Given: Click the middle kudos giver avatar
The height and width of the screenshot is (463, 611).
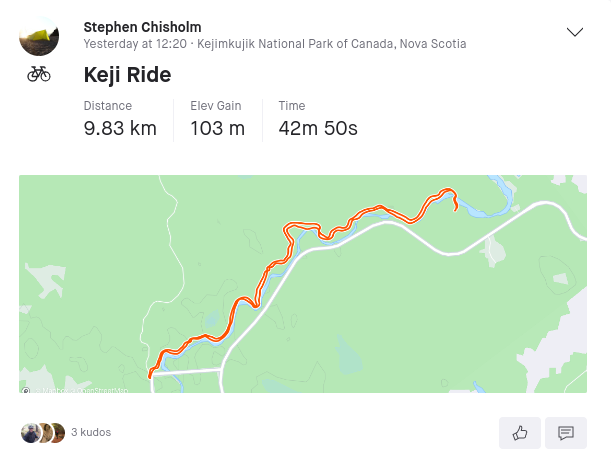Looking at the screenshot, I should pos(43,433).
